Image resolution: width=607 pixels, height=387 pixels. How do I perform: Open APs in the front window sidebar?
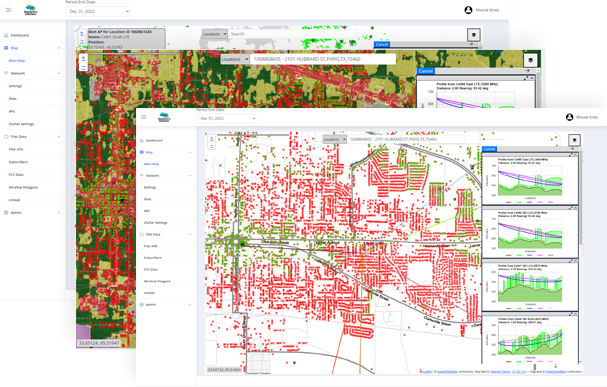click(x=147, y=211)
